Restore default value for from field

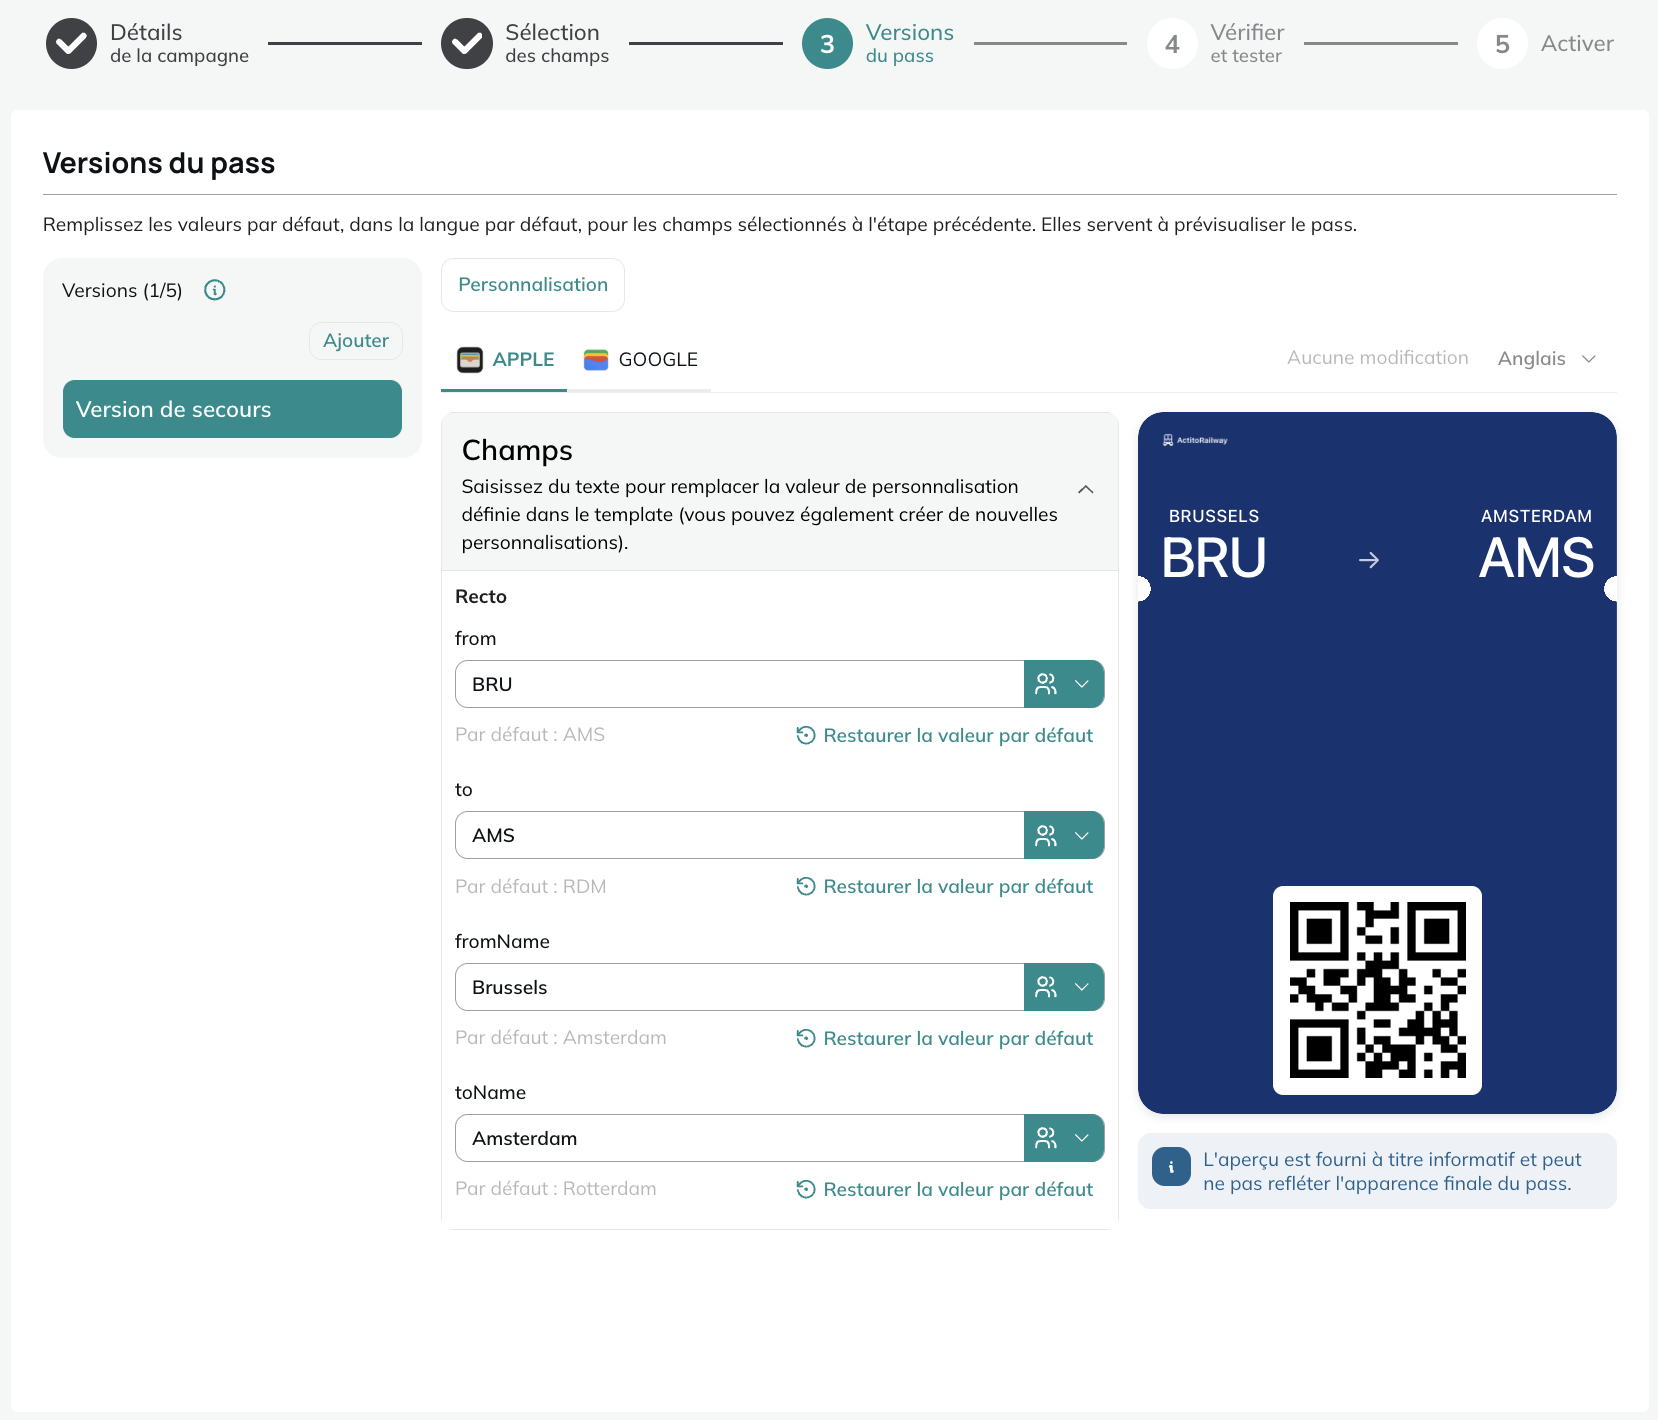[x=945, y=735]
